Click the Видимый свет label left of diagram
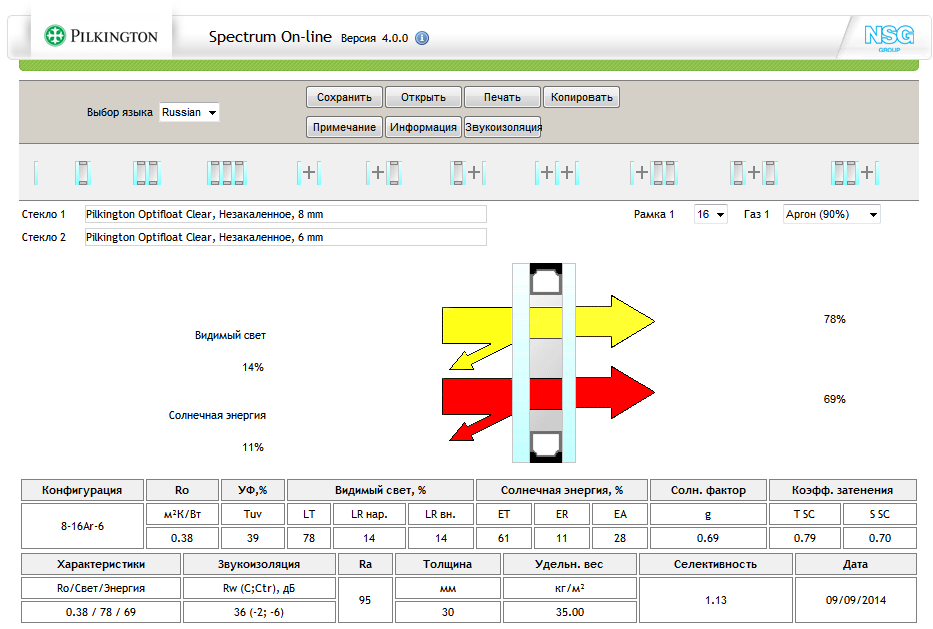This screenshot has width=933, height=629. pos(230,336)
